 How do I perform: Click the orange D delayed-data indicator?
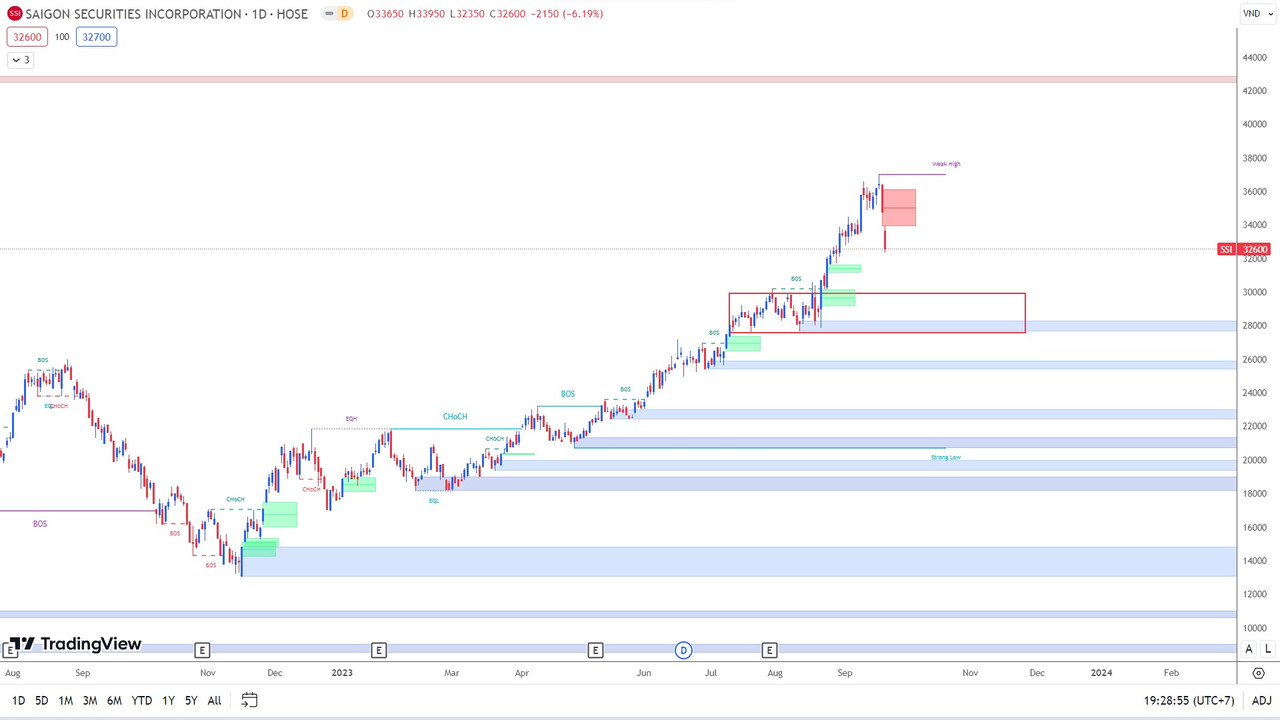coord(344,14)
